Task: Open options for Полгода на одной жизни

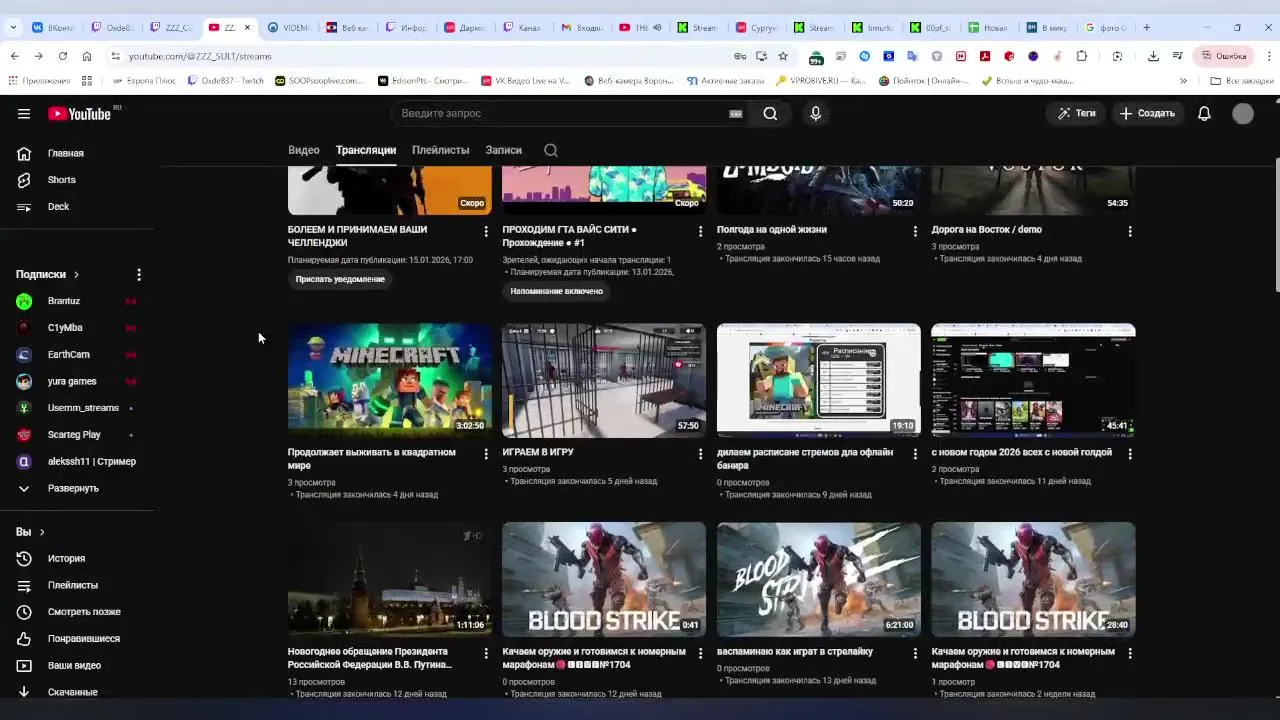Action: 915,231
